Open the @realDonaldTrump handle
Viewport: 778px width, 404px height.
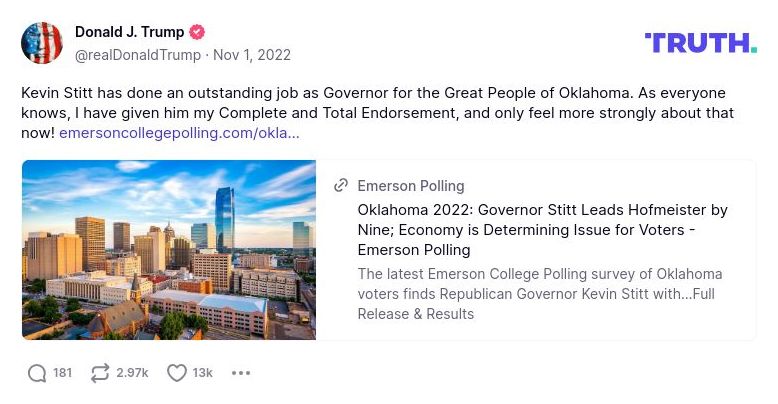click(x=138, y=54)
